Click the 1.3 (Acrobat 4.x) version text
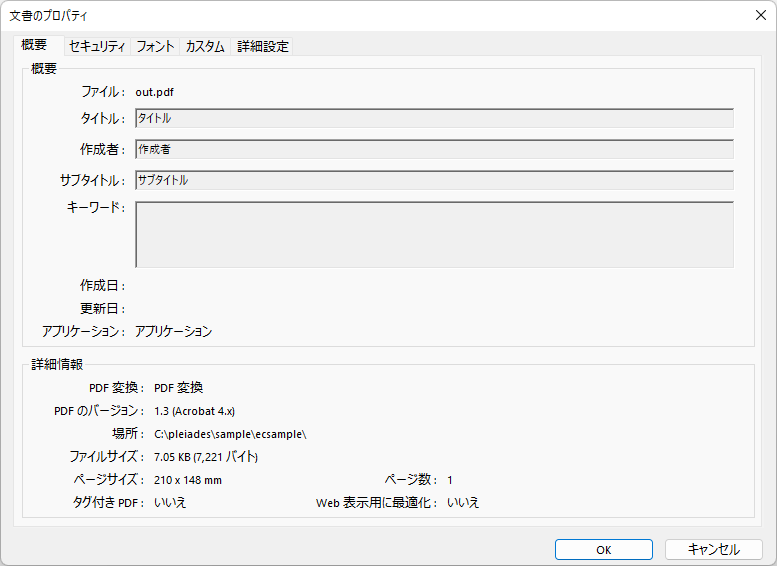 tap(194, 411)
